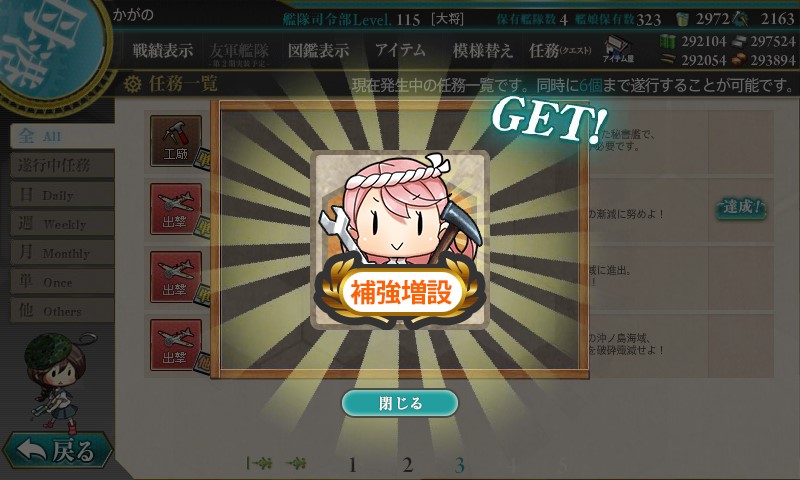
Task: Open the 図鑑表示 menu item
Action: point(318,50)
